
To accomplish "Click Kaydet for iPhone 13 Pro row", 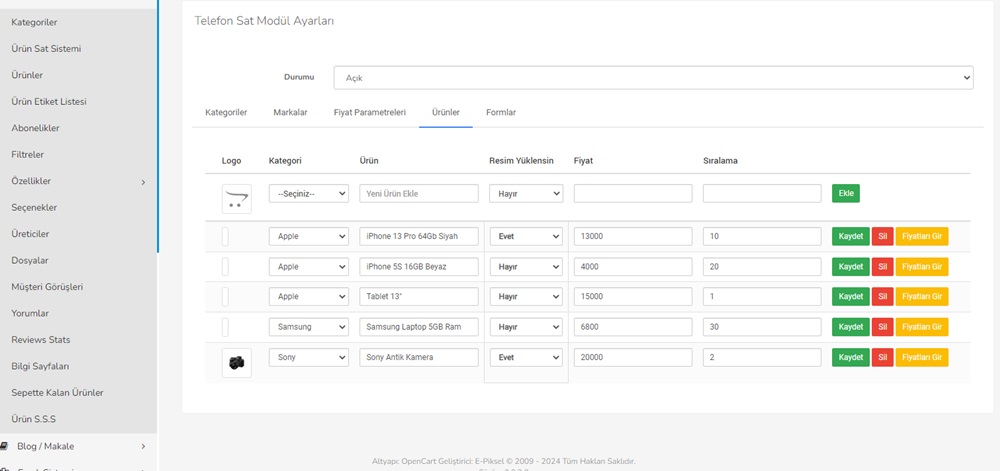I will coord(851,236).
